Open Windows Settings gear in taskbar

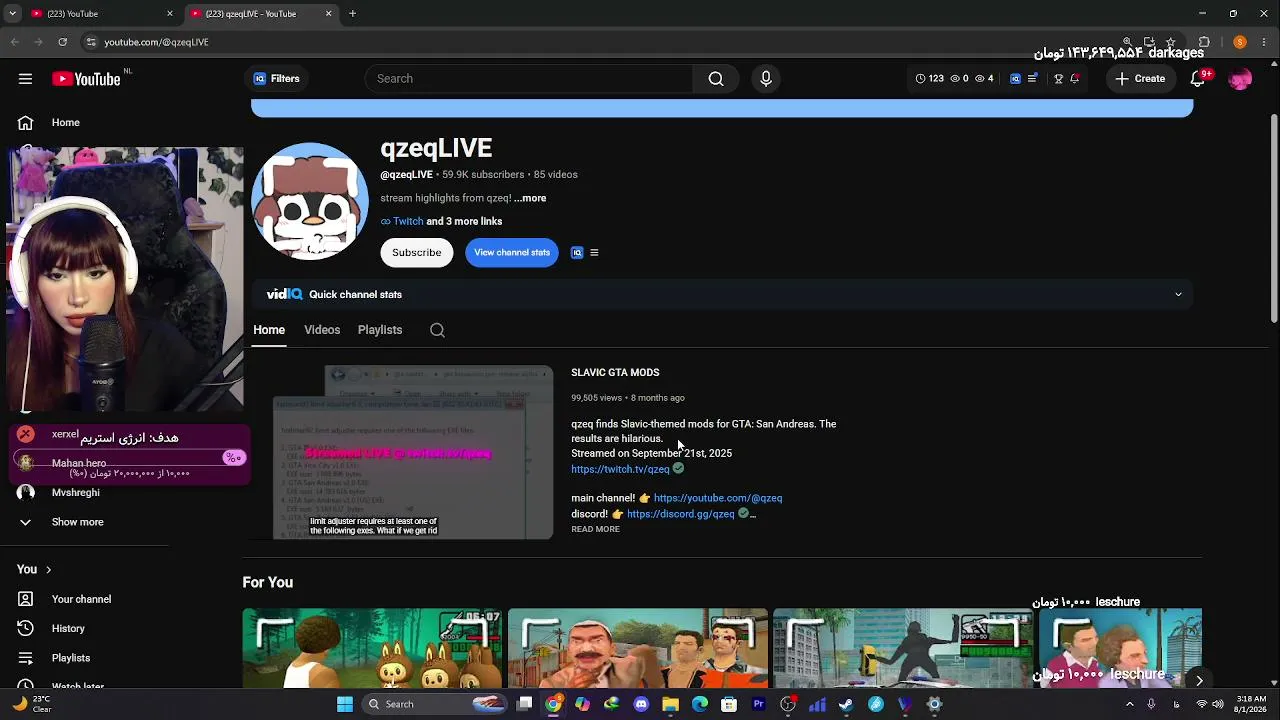click(934, 704)
